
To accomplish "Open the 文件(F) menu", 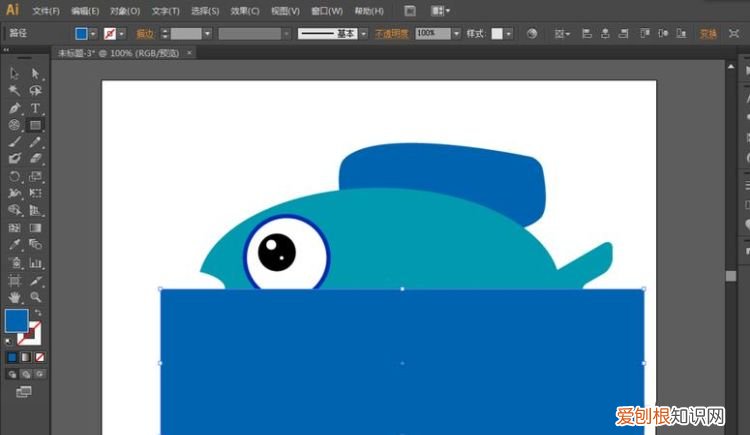I will (45, 11).
